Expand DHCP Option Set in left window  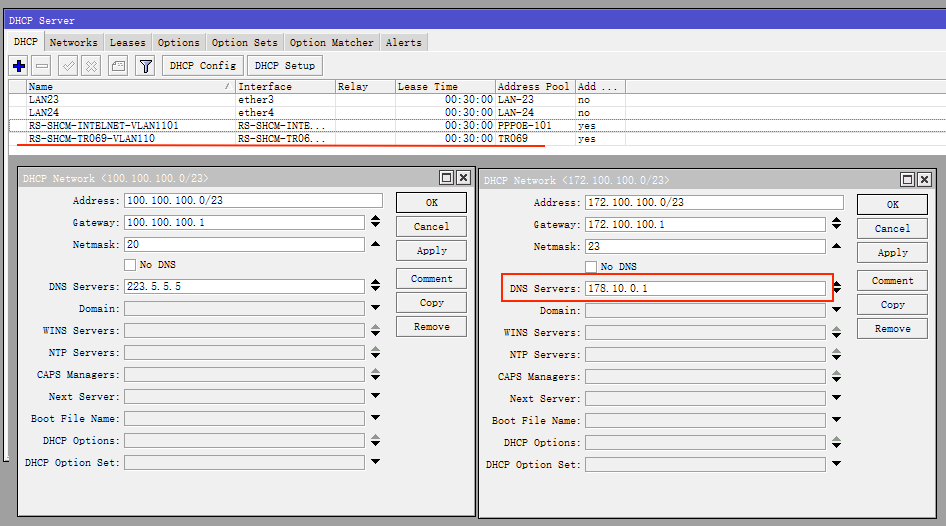(375, 462)
